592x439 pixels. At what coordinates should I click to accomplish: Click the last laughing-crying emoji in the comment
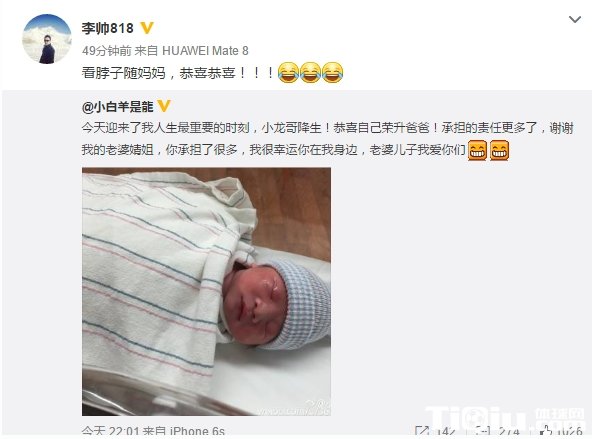tap(332, 72)
